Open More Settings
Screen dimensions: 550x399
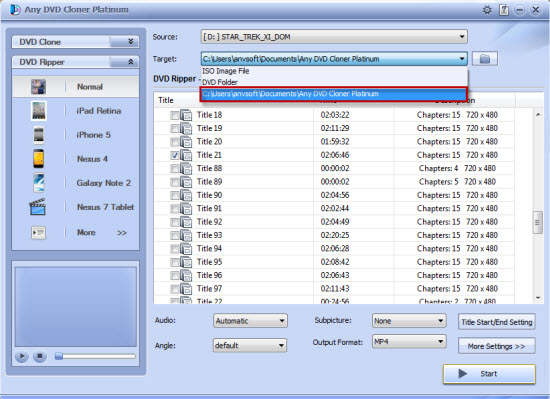[x=497, y=346]
